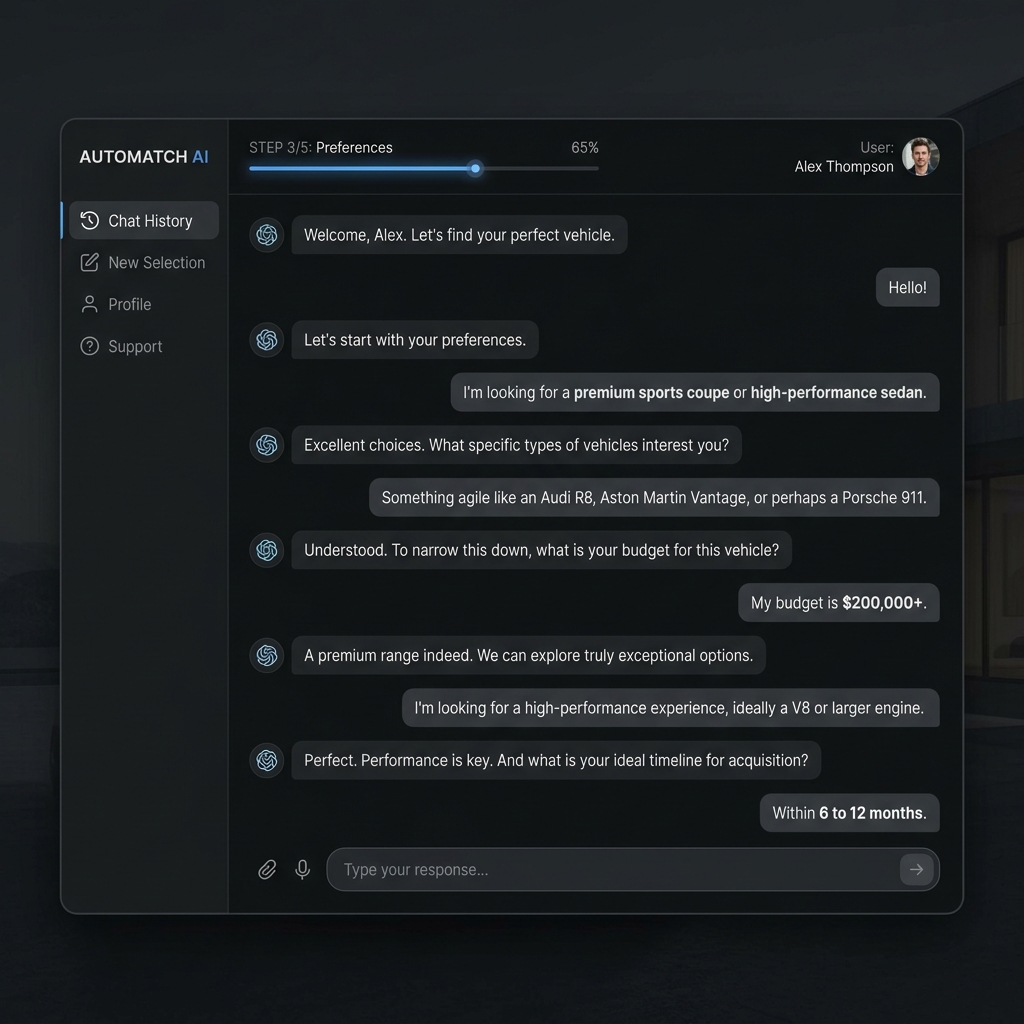The width and height of the screenshot is (1024, 1024).
Task: Click the AI assistant icon beside the welcome message
Action: [266, 234]
